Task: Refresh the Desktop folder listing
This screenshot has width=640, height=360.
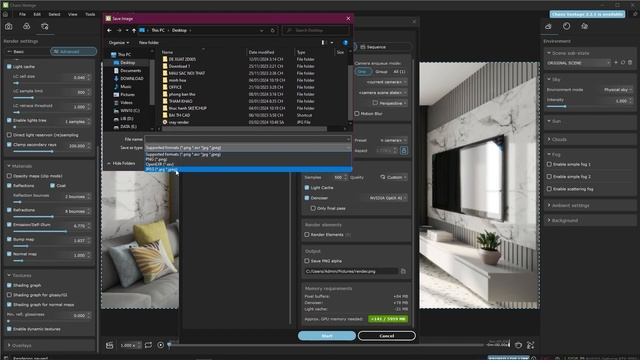Action: [x=273, y=30]
